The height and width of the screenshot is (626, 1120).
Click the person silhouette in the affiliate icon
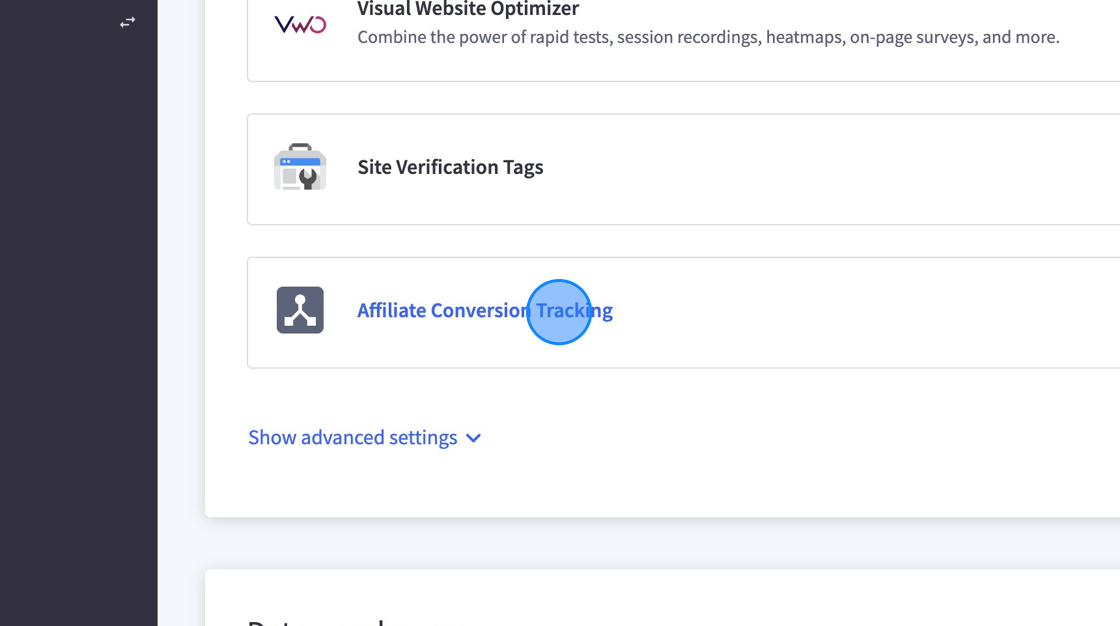coord(300,305)
